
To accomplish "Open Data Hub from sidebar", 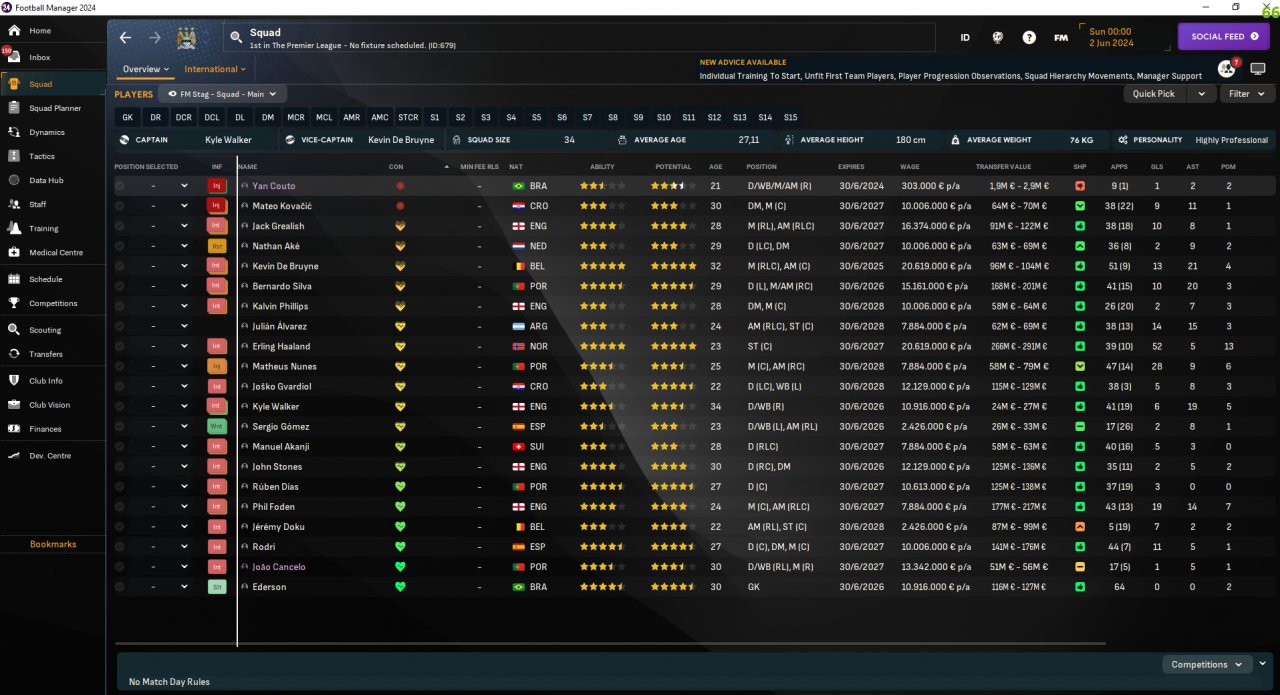I will [46, 180].
